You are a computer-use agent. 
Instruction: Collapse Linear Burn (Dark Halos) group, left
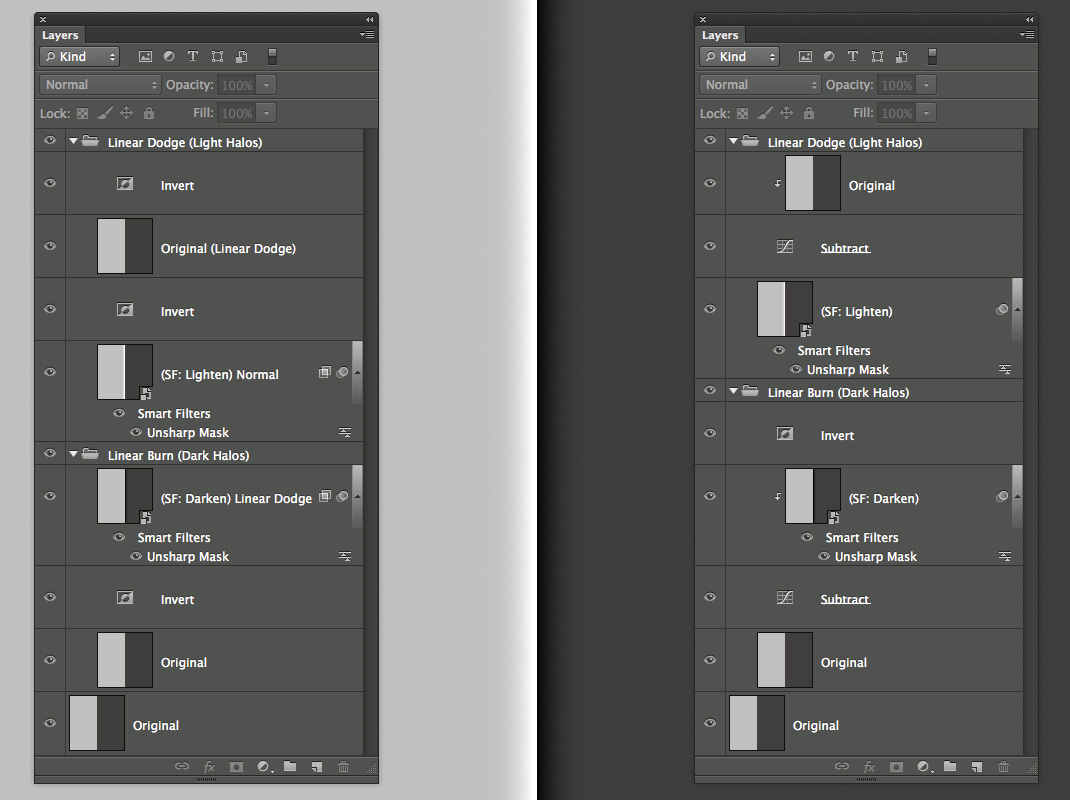pyautogui.click(x=73, y=454)
